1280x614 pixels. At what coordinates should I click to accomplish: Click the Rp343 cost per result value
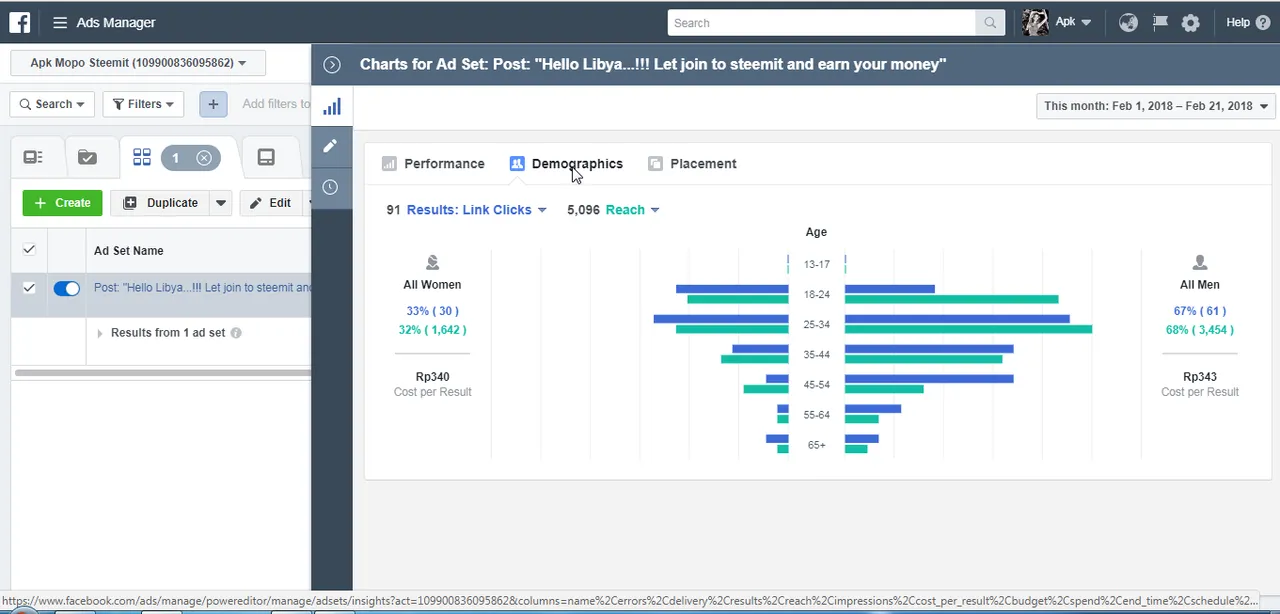point(1200,377)
